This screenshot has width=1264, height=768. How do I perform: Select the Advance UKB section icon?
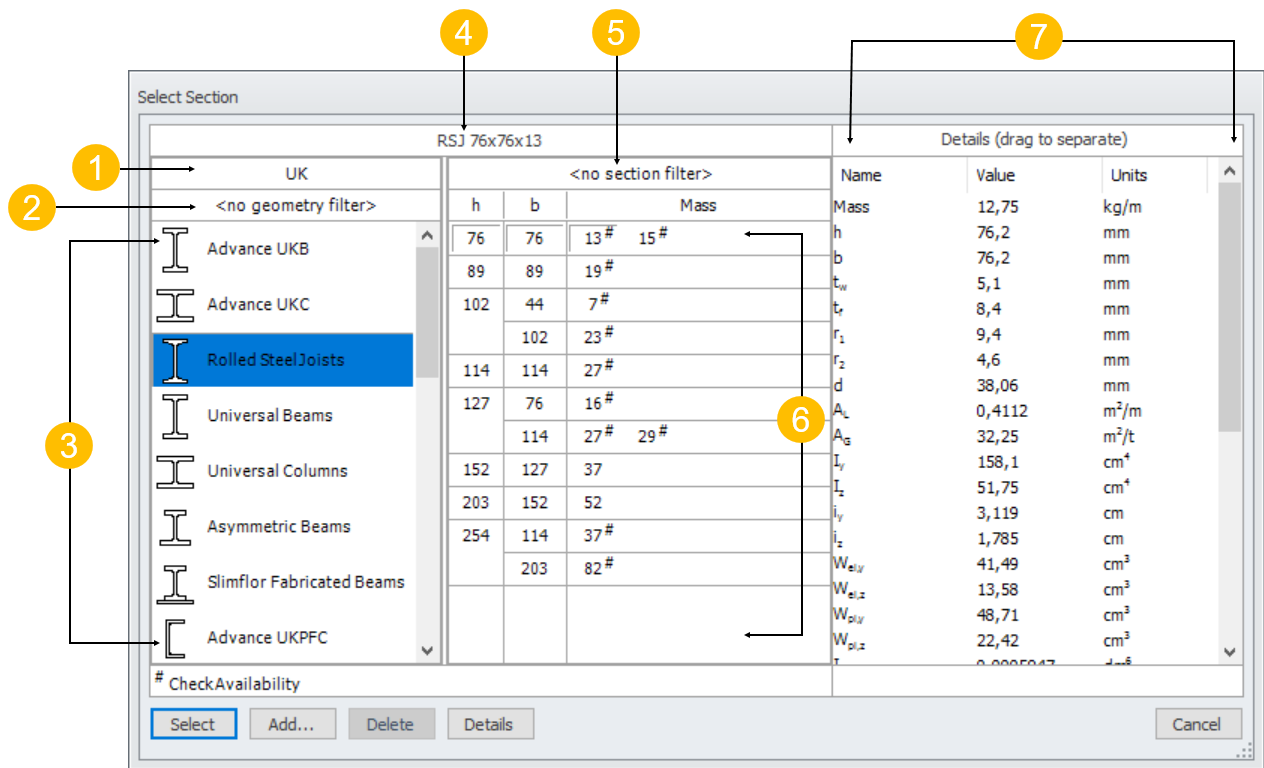point(175,248)
